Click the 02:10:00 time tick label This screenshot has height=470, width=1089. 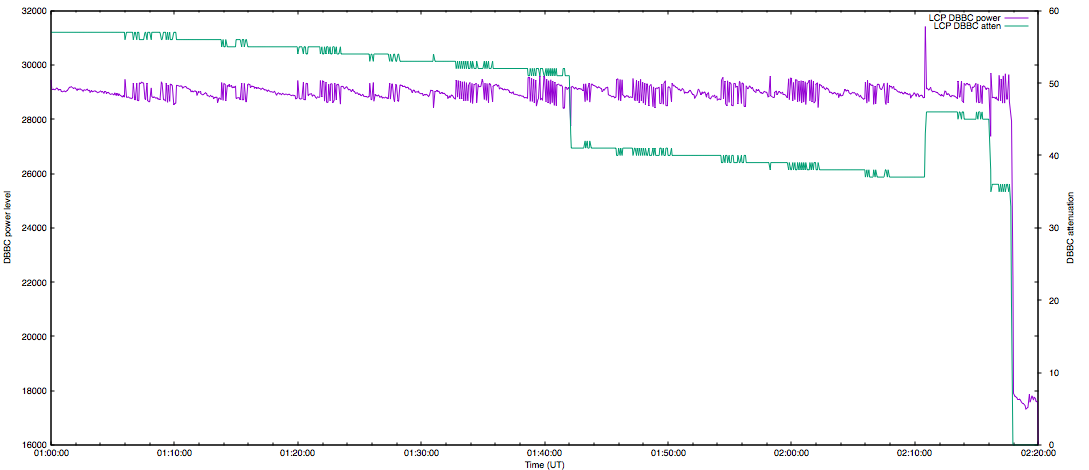(914, 454)
